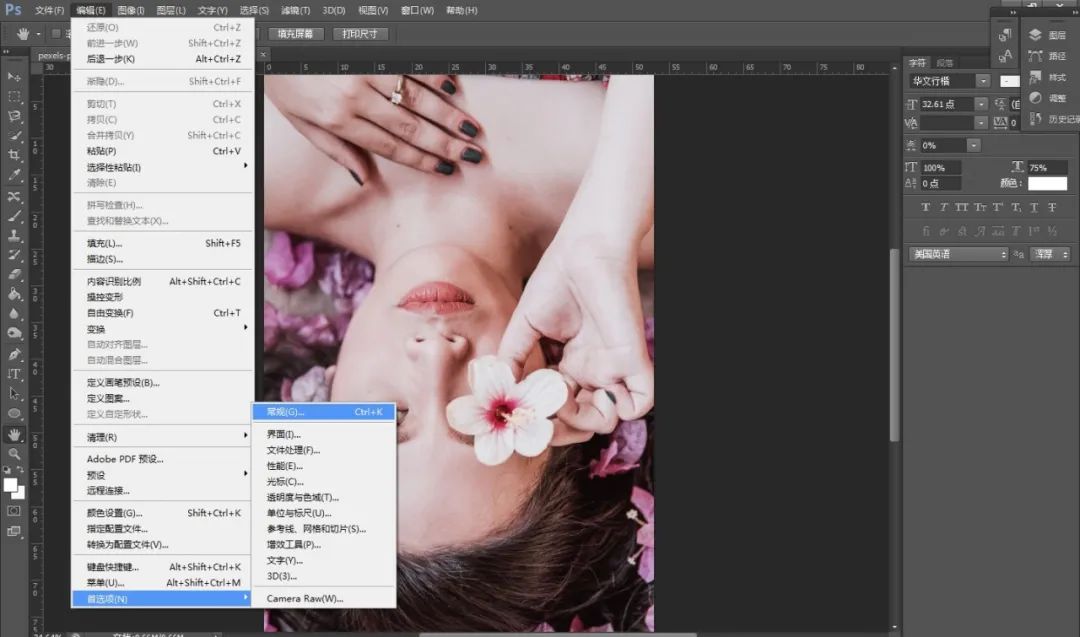Viewport: 1080px width, 637px height.
Task: Choose 填充(L)... from the edit menu
Action: (163, 243)
